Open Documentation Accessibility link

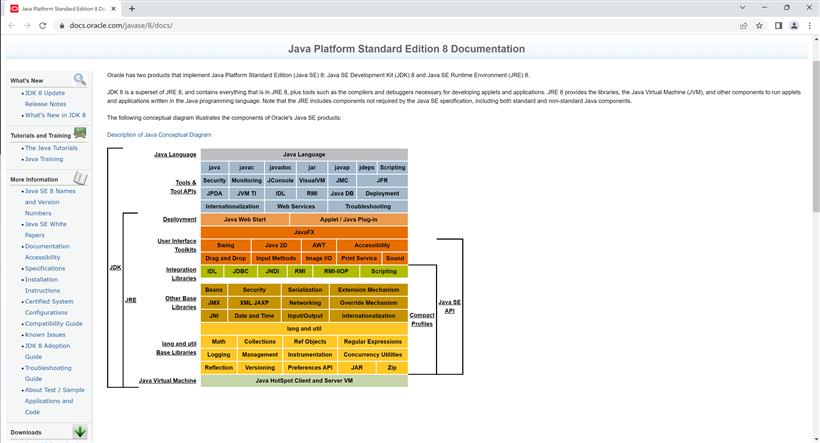point(47,252)
